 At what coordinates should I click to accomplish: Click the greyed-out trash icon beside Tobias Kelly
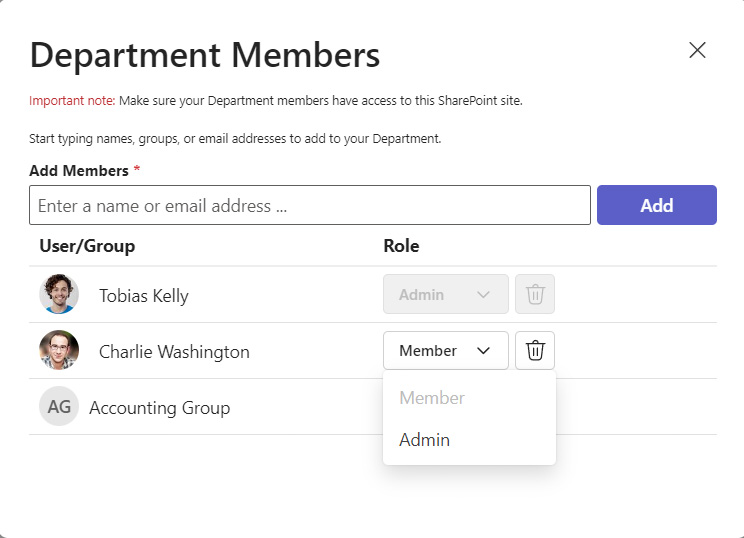535,294
